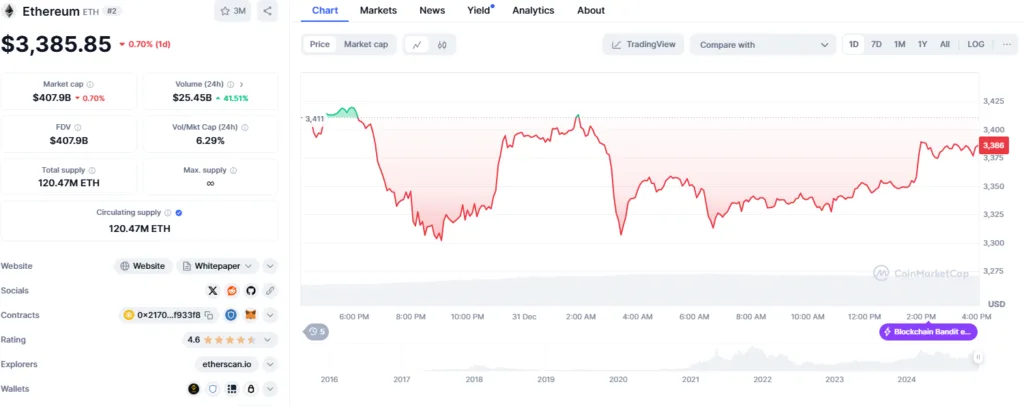The height and width of the screenshot is (406, 1024).
Task: Click the Max. supply info icon
Action: point(234,170)
